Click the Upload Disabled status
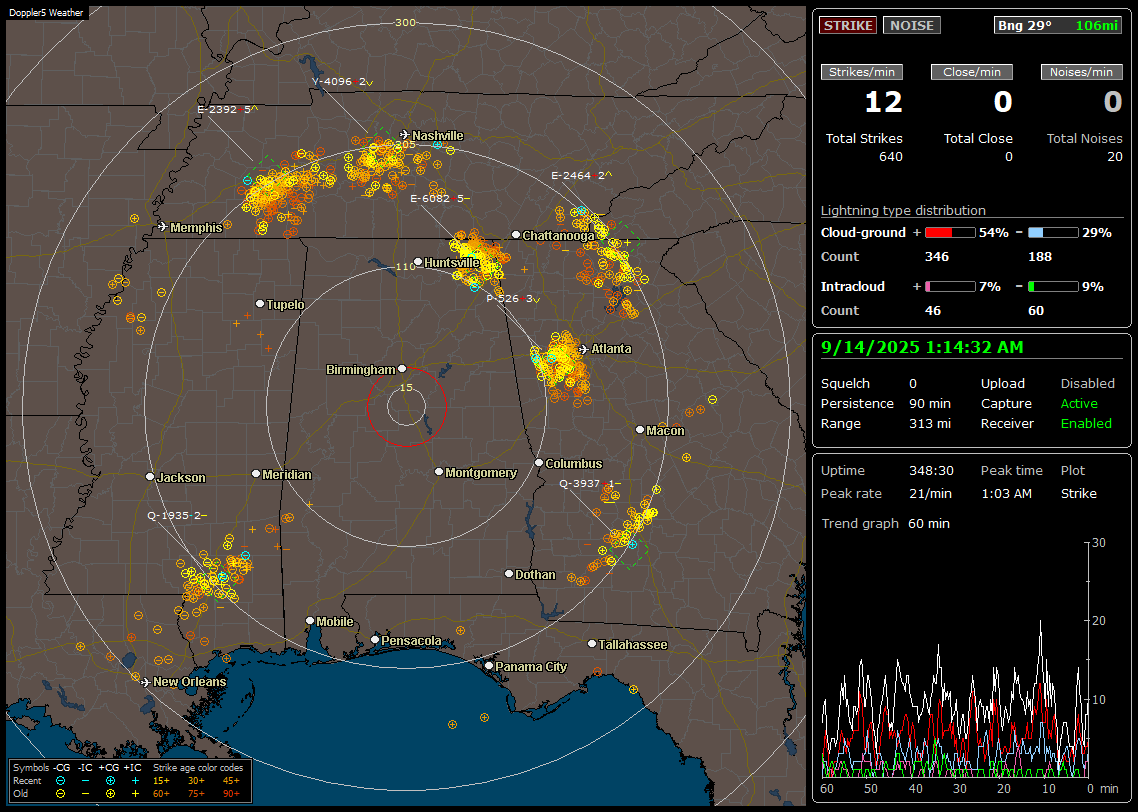 point(1087,384)
